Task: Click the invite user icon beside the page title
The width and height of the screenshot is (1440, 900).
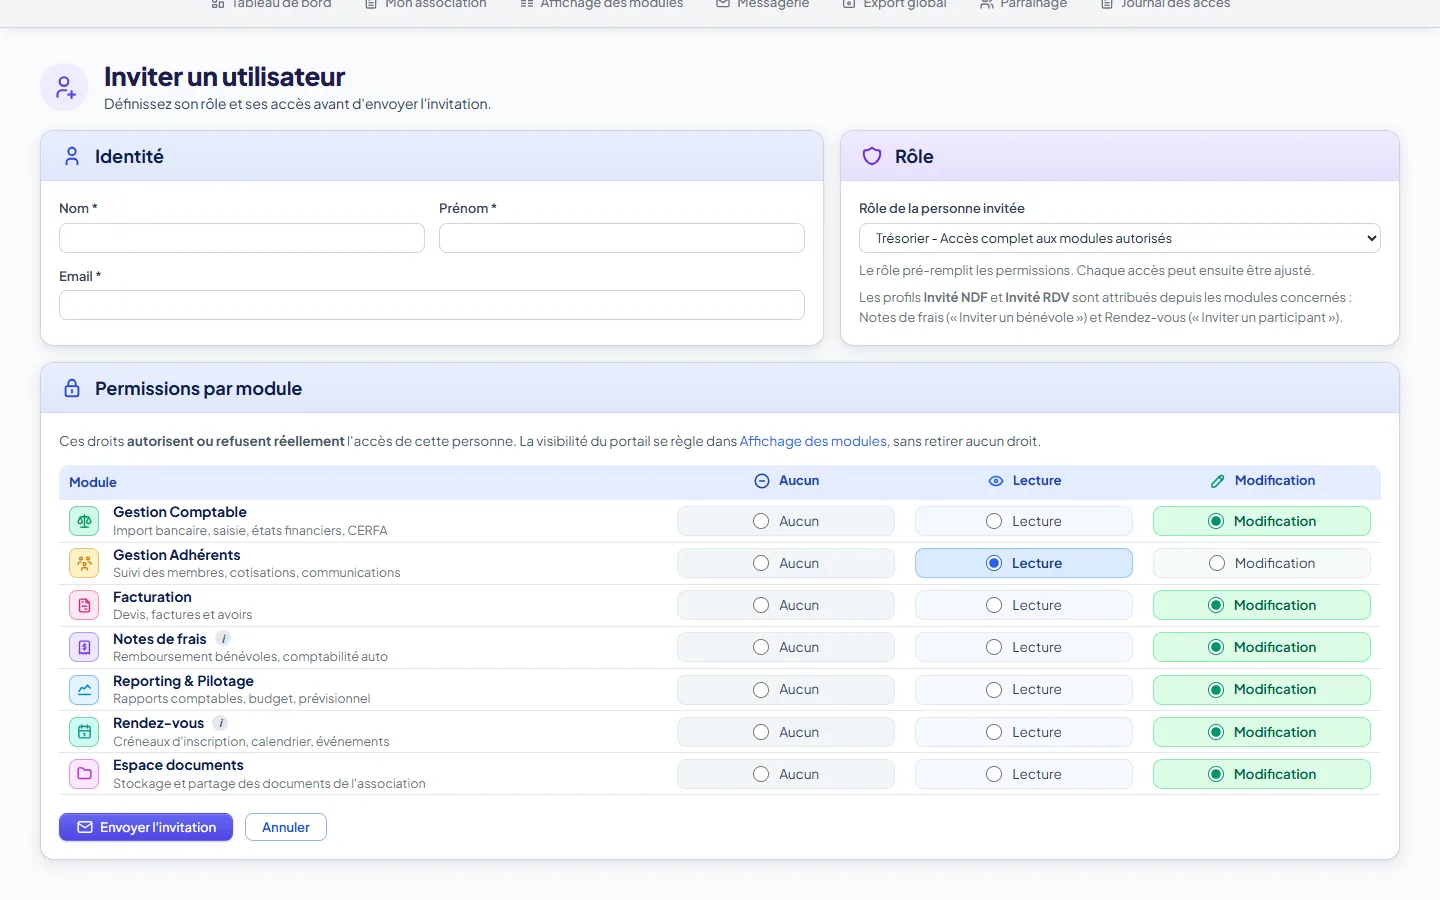Action: click(65, 87)
